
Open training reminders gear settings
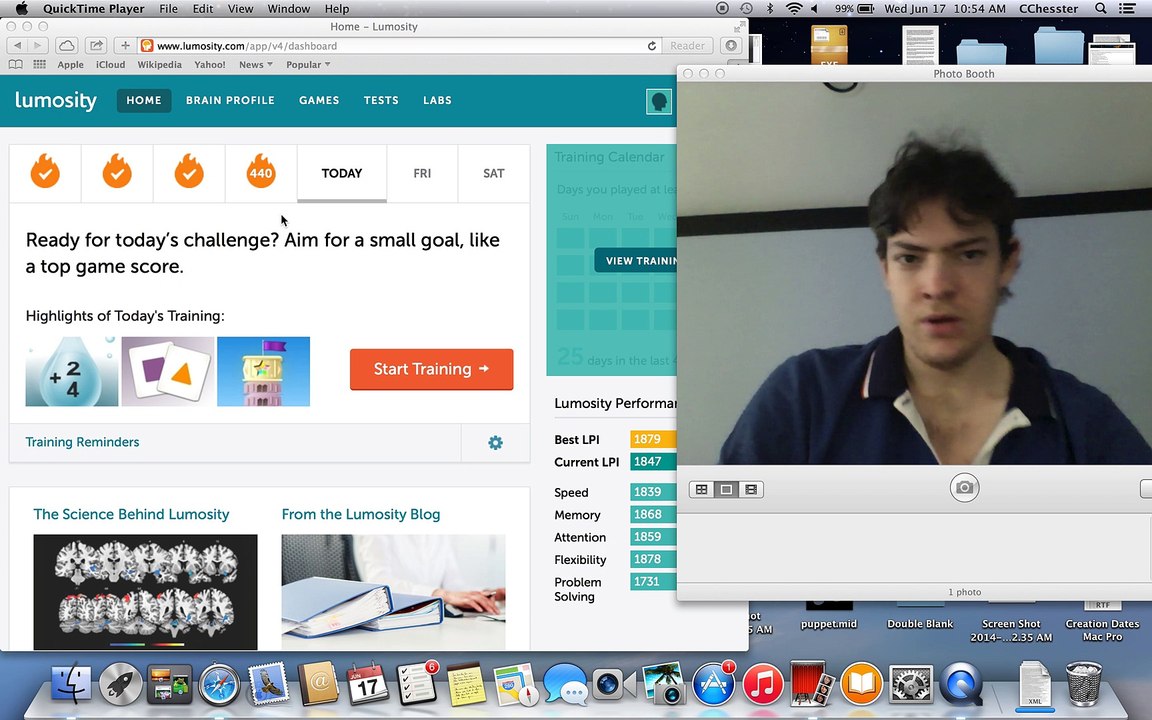pyautogui.click(x=495, y=442)
